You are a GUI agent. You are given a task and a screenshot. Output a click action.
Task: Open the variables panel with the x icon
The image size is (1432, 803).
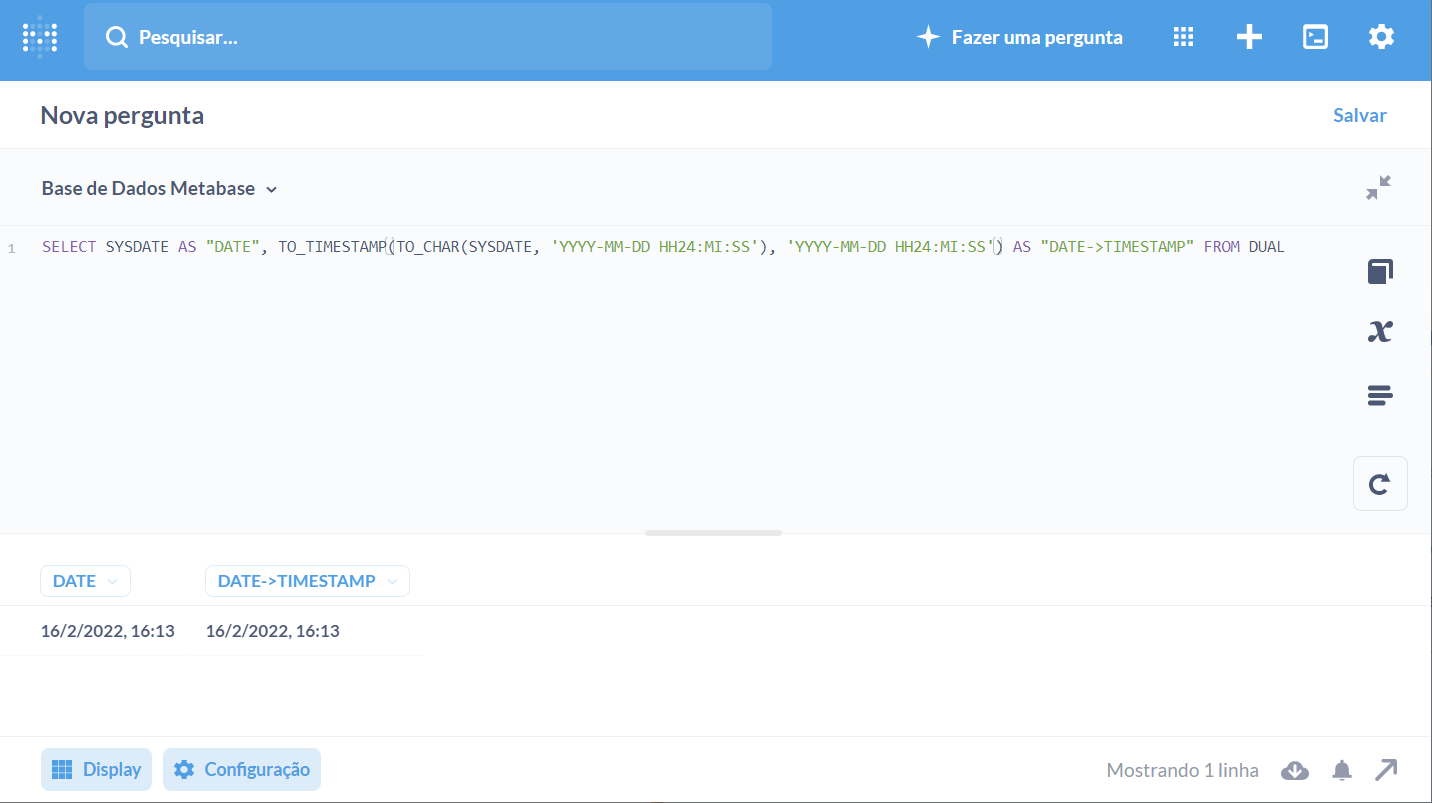tap(1380, 331)
